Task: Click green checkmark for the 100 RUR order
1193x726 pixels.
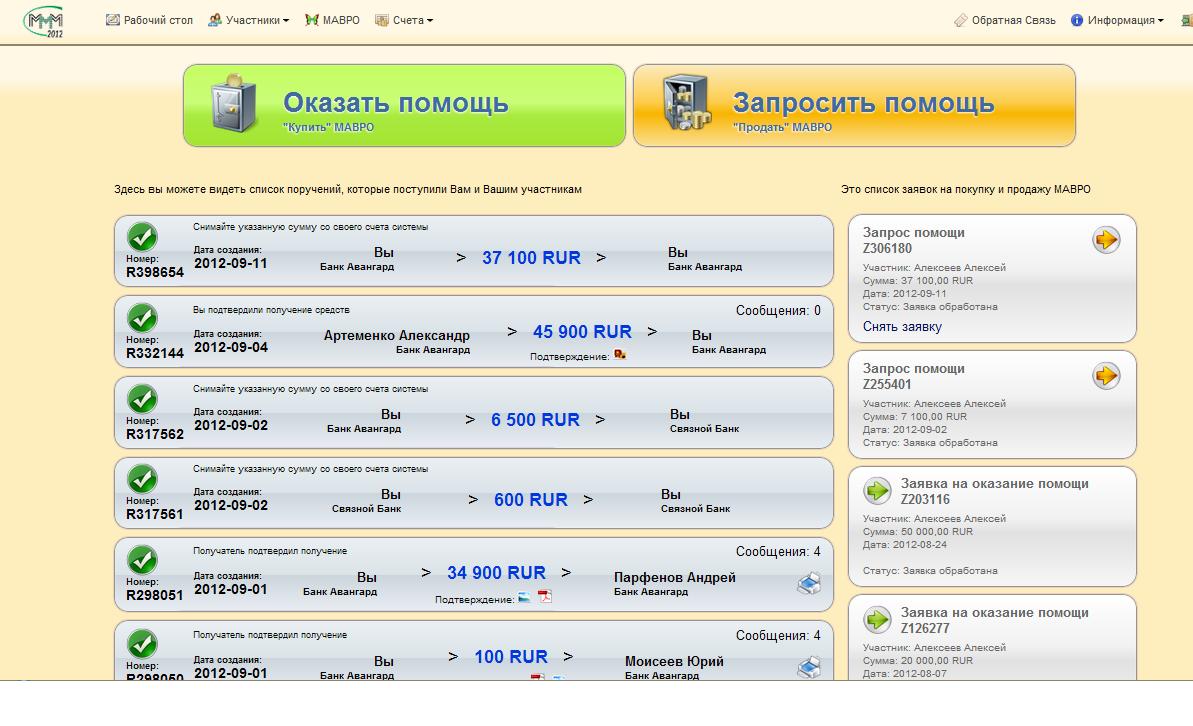Action: [142, 644]
